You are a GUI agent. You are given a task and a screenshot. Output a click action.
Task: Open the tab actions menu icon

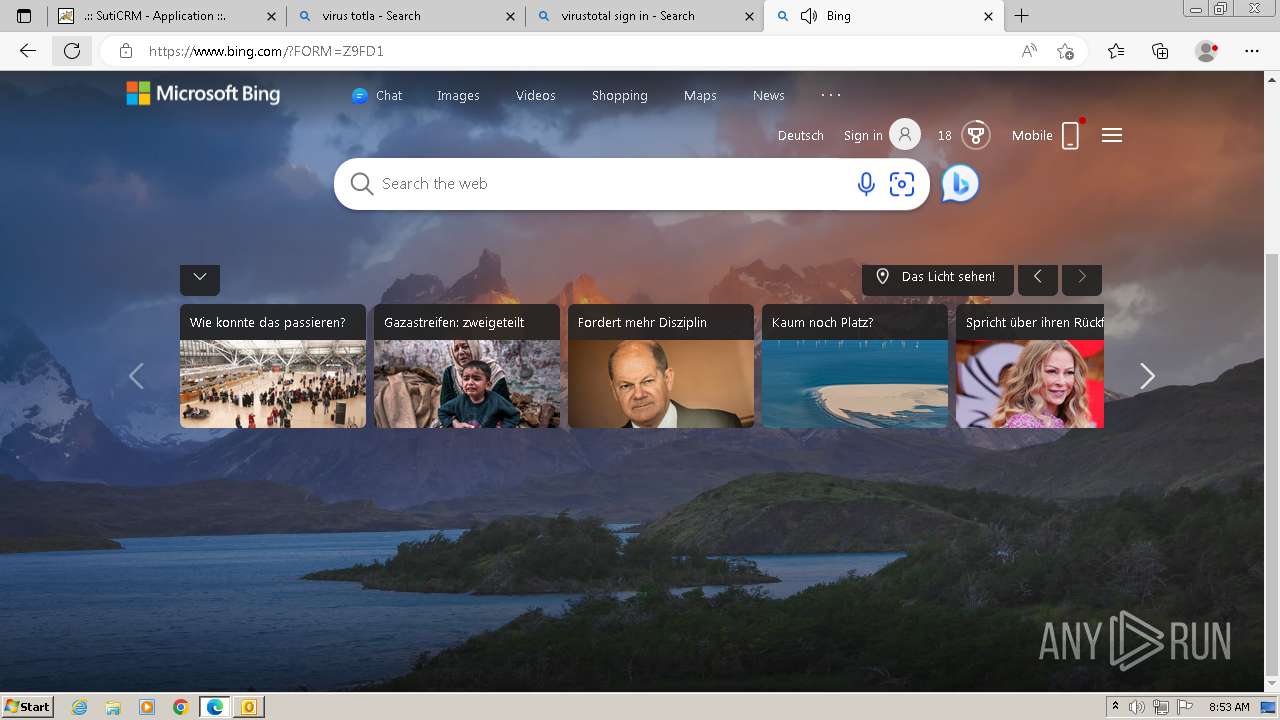click(24, 16)
